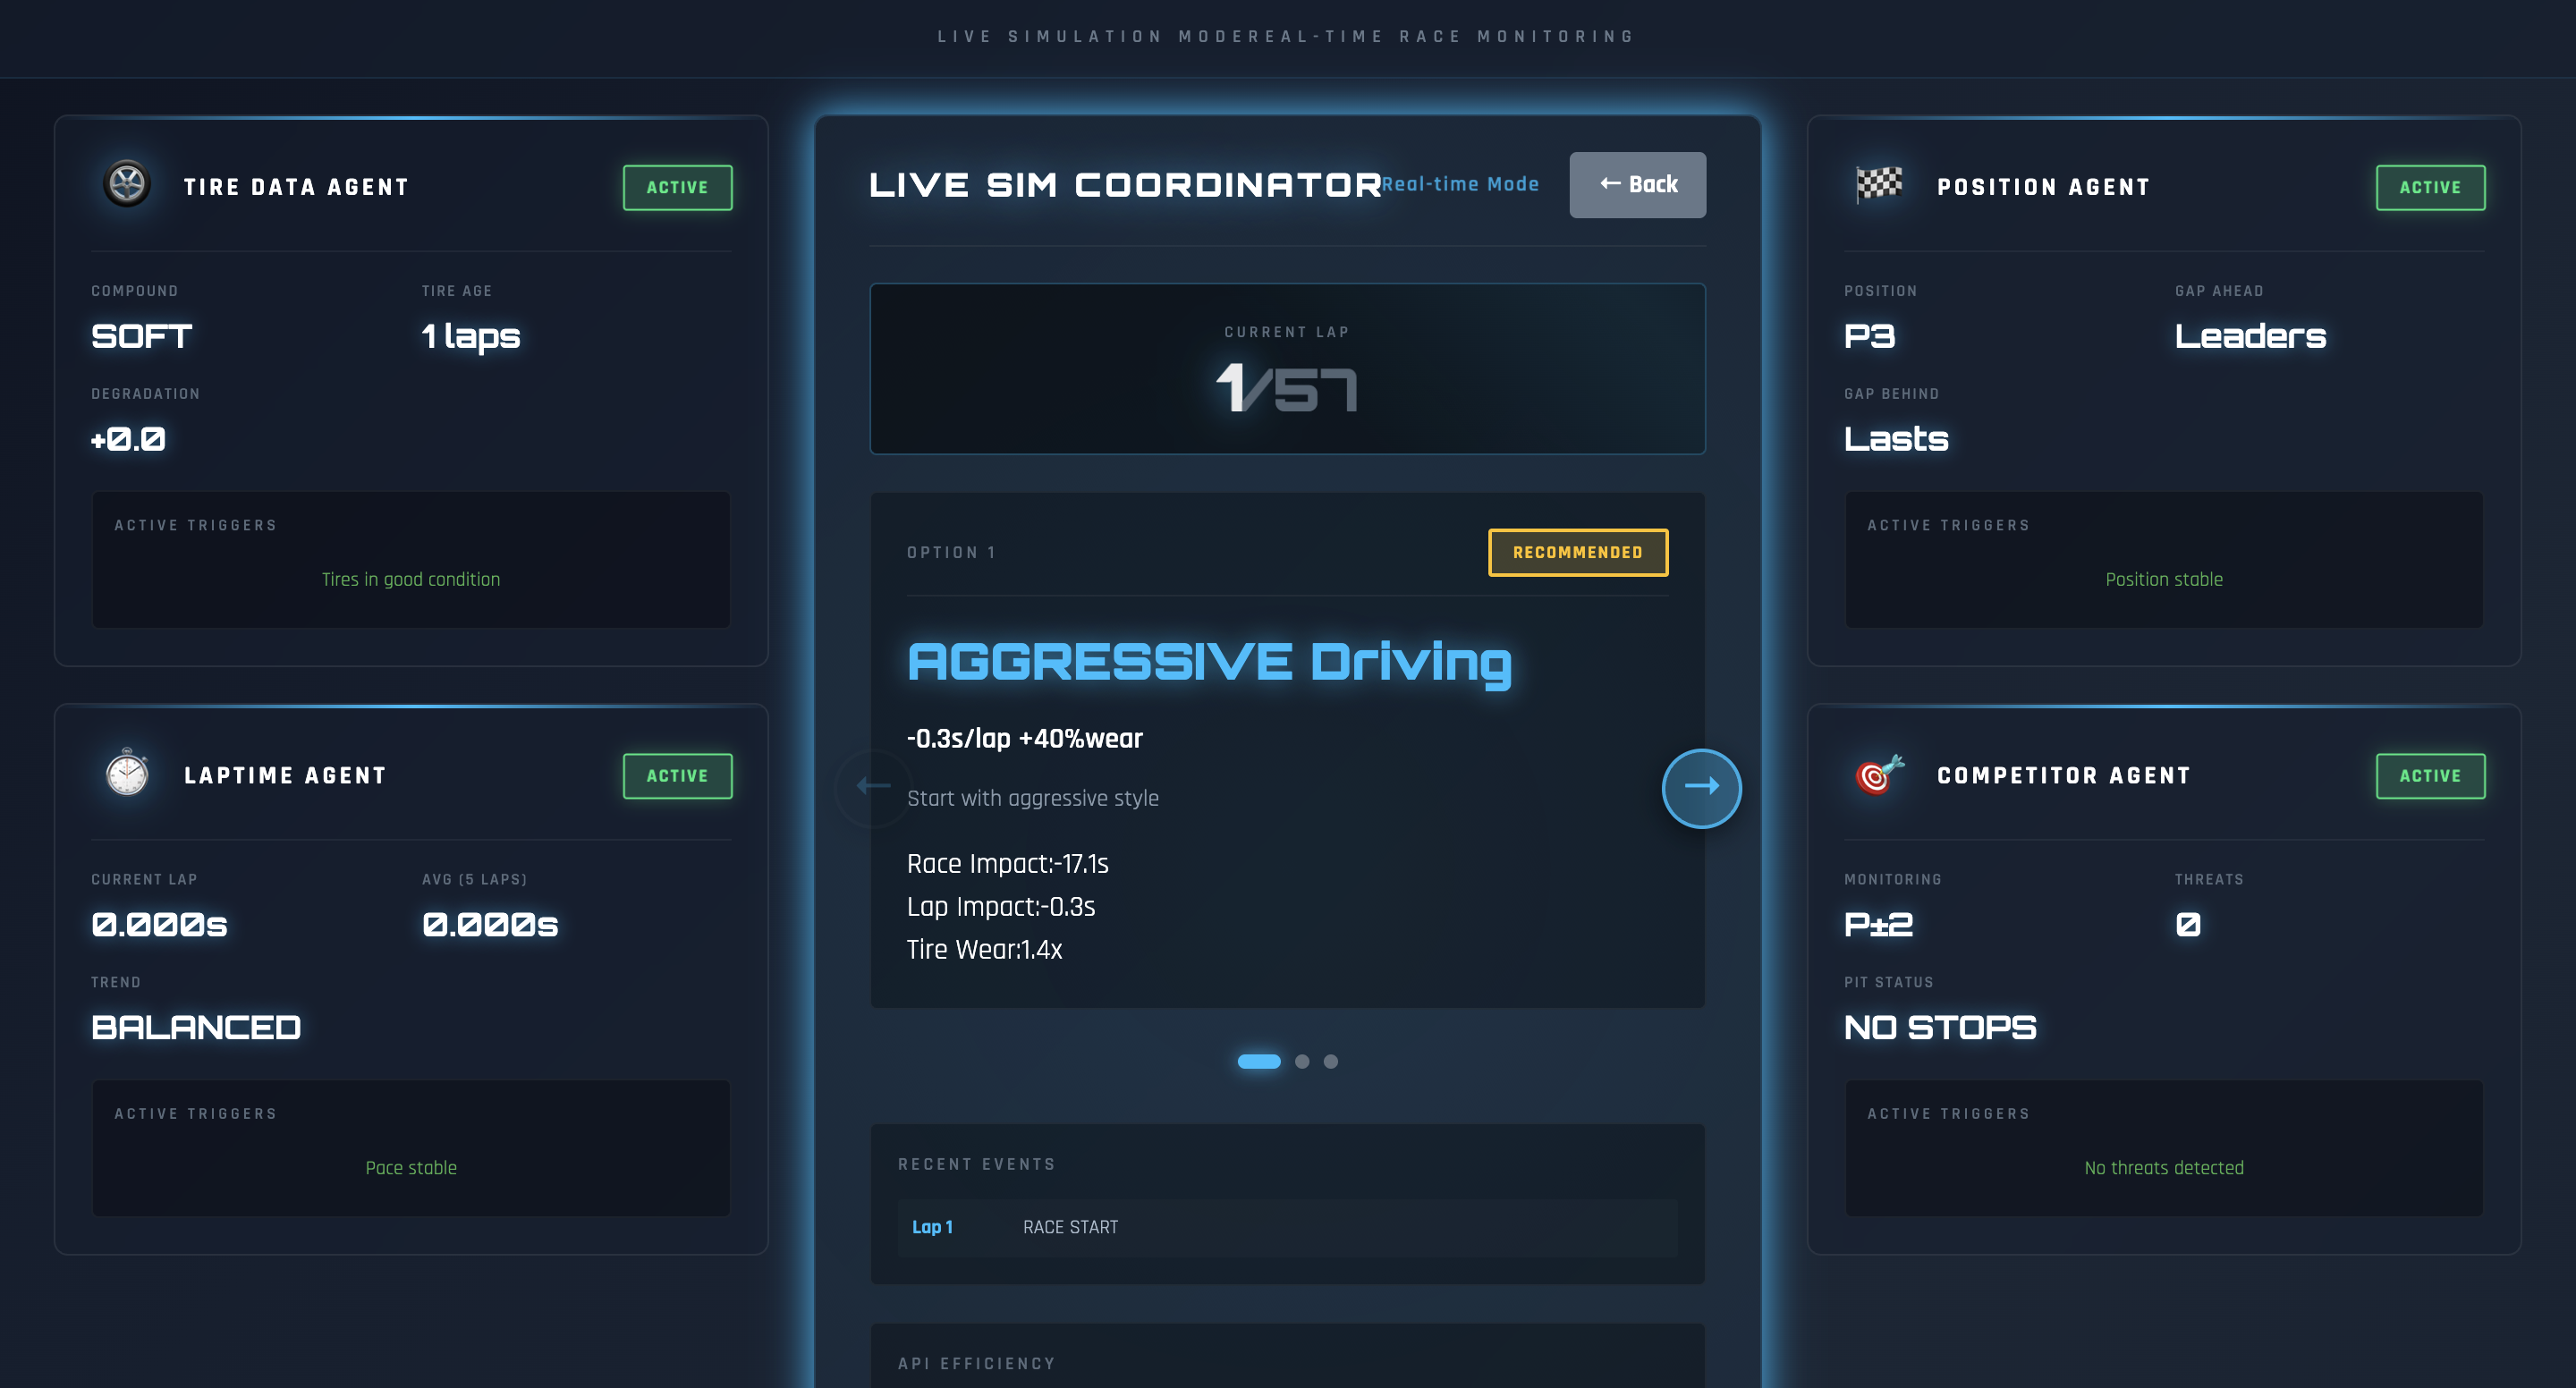
Task: Go to previous strategy option arrow
Action: (874, 787)
